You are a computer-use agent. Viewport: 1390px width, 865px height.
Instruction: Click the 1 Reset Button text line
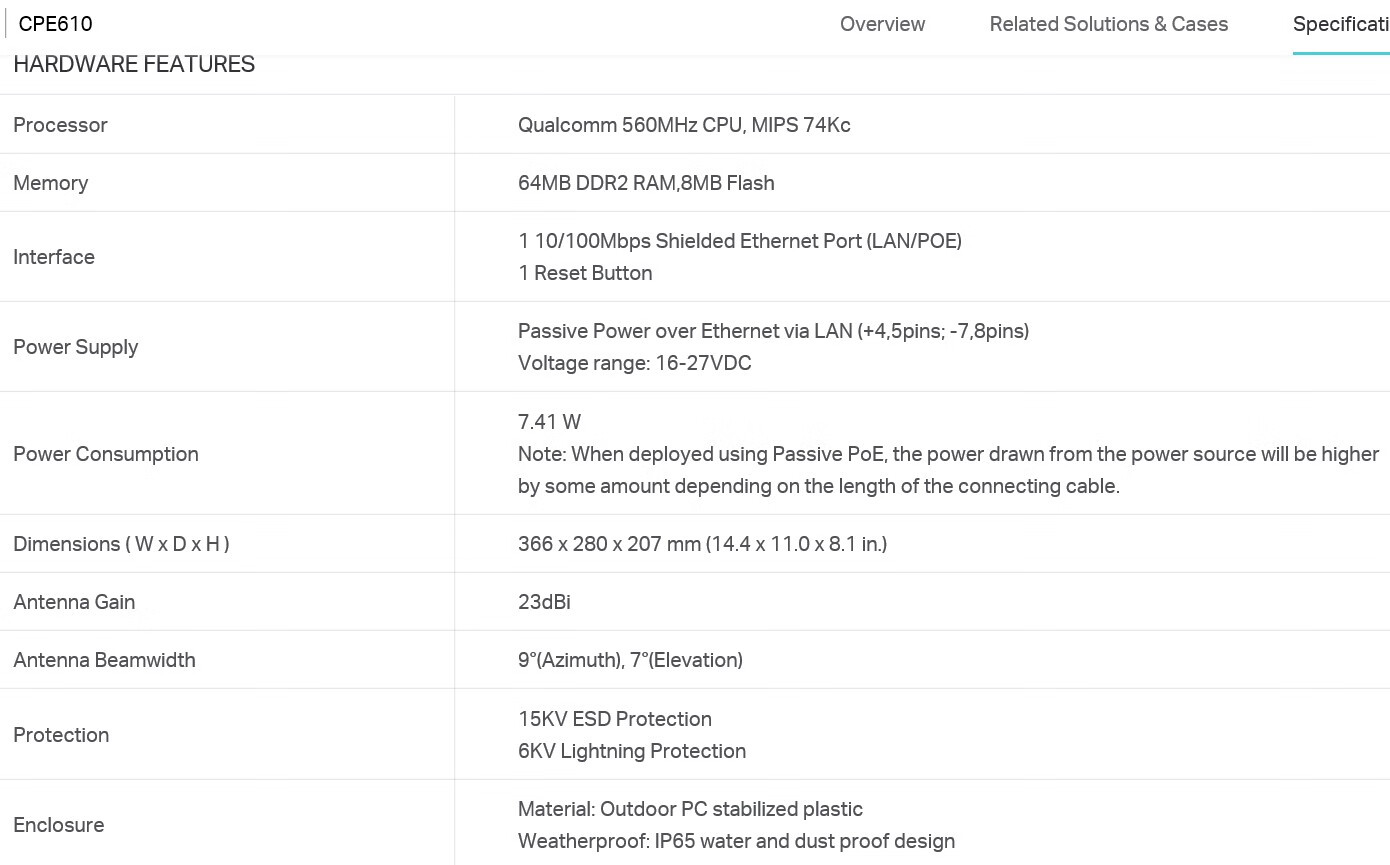point(585,273)
